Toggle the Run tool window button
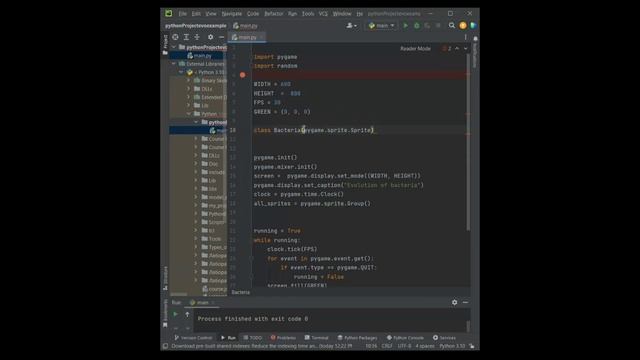 pyautogui.click(x=228, y=338)
